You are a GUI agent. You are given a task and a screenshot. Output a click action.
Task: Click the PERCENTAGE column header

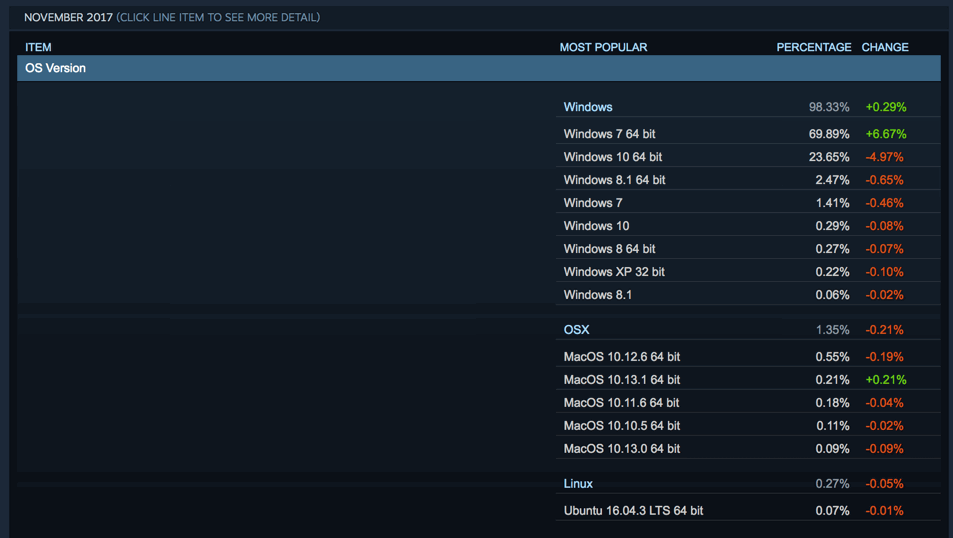click(x=814, y=47)
